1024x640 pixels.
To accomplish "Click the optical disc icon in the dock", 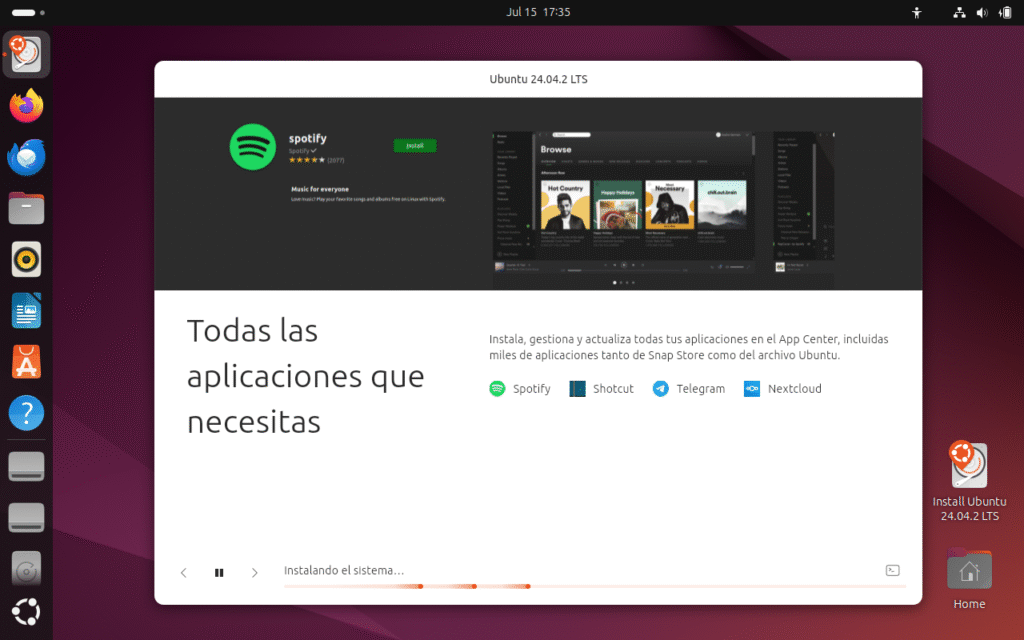I will (26, 569).
